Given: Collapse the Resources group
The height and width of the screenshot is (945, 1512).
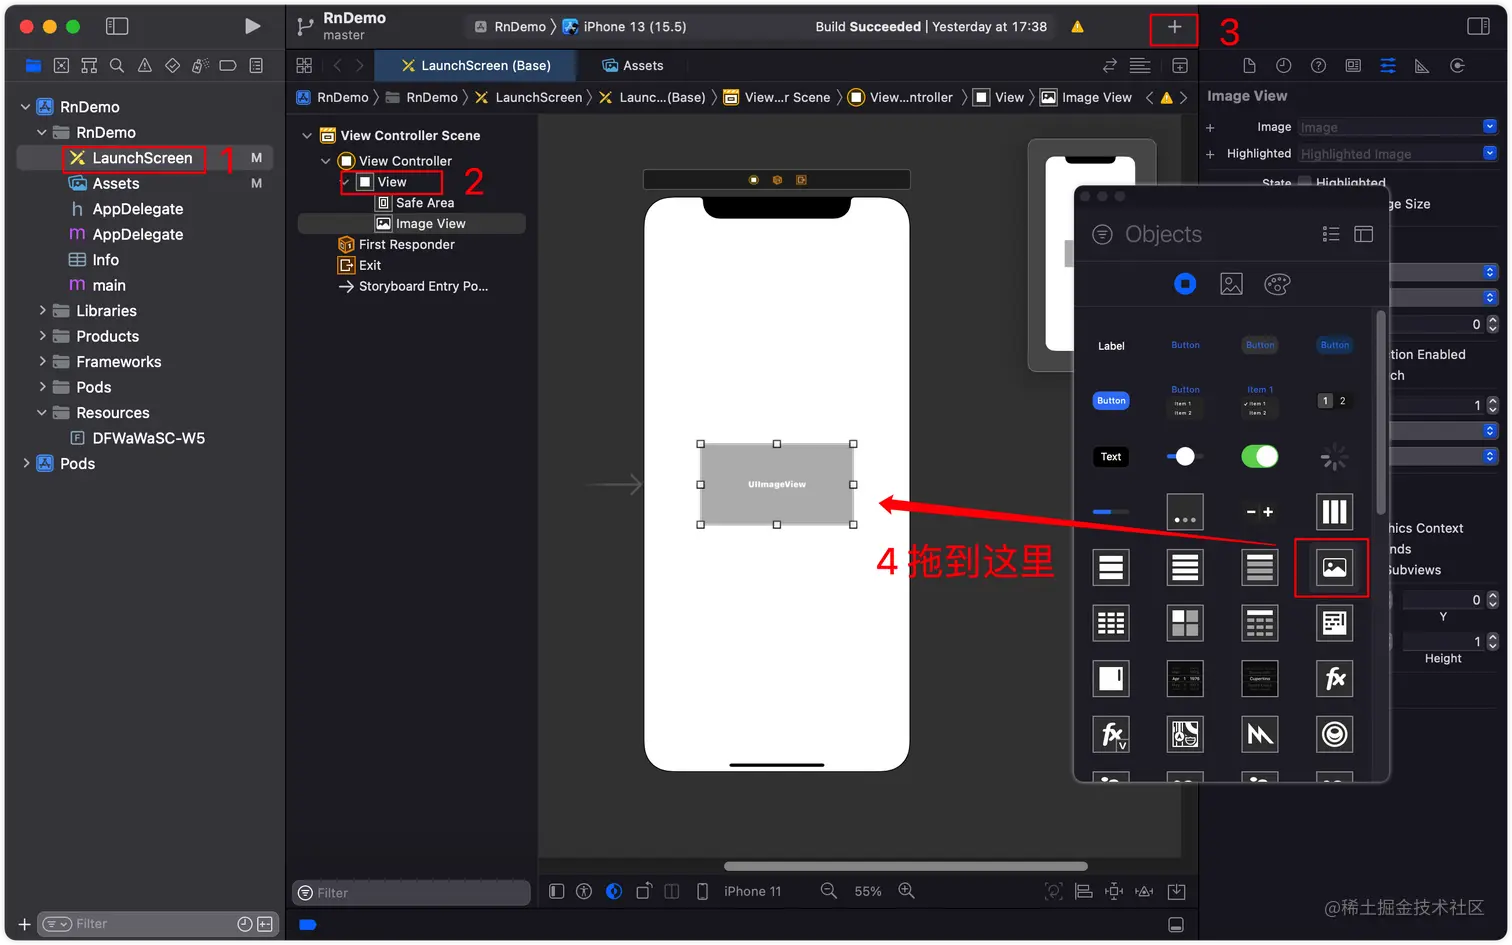Looking at the screenshot, I should coord(42,413).
